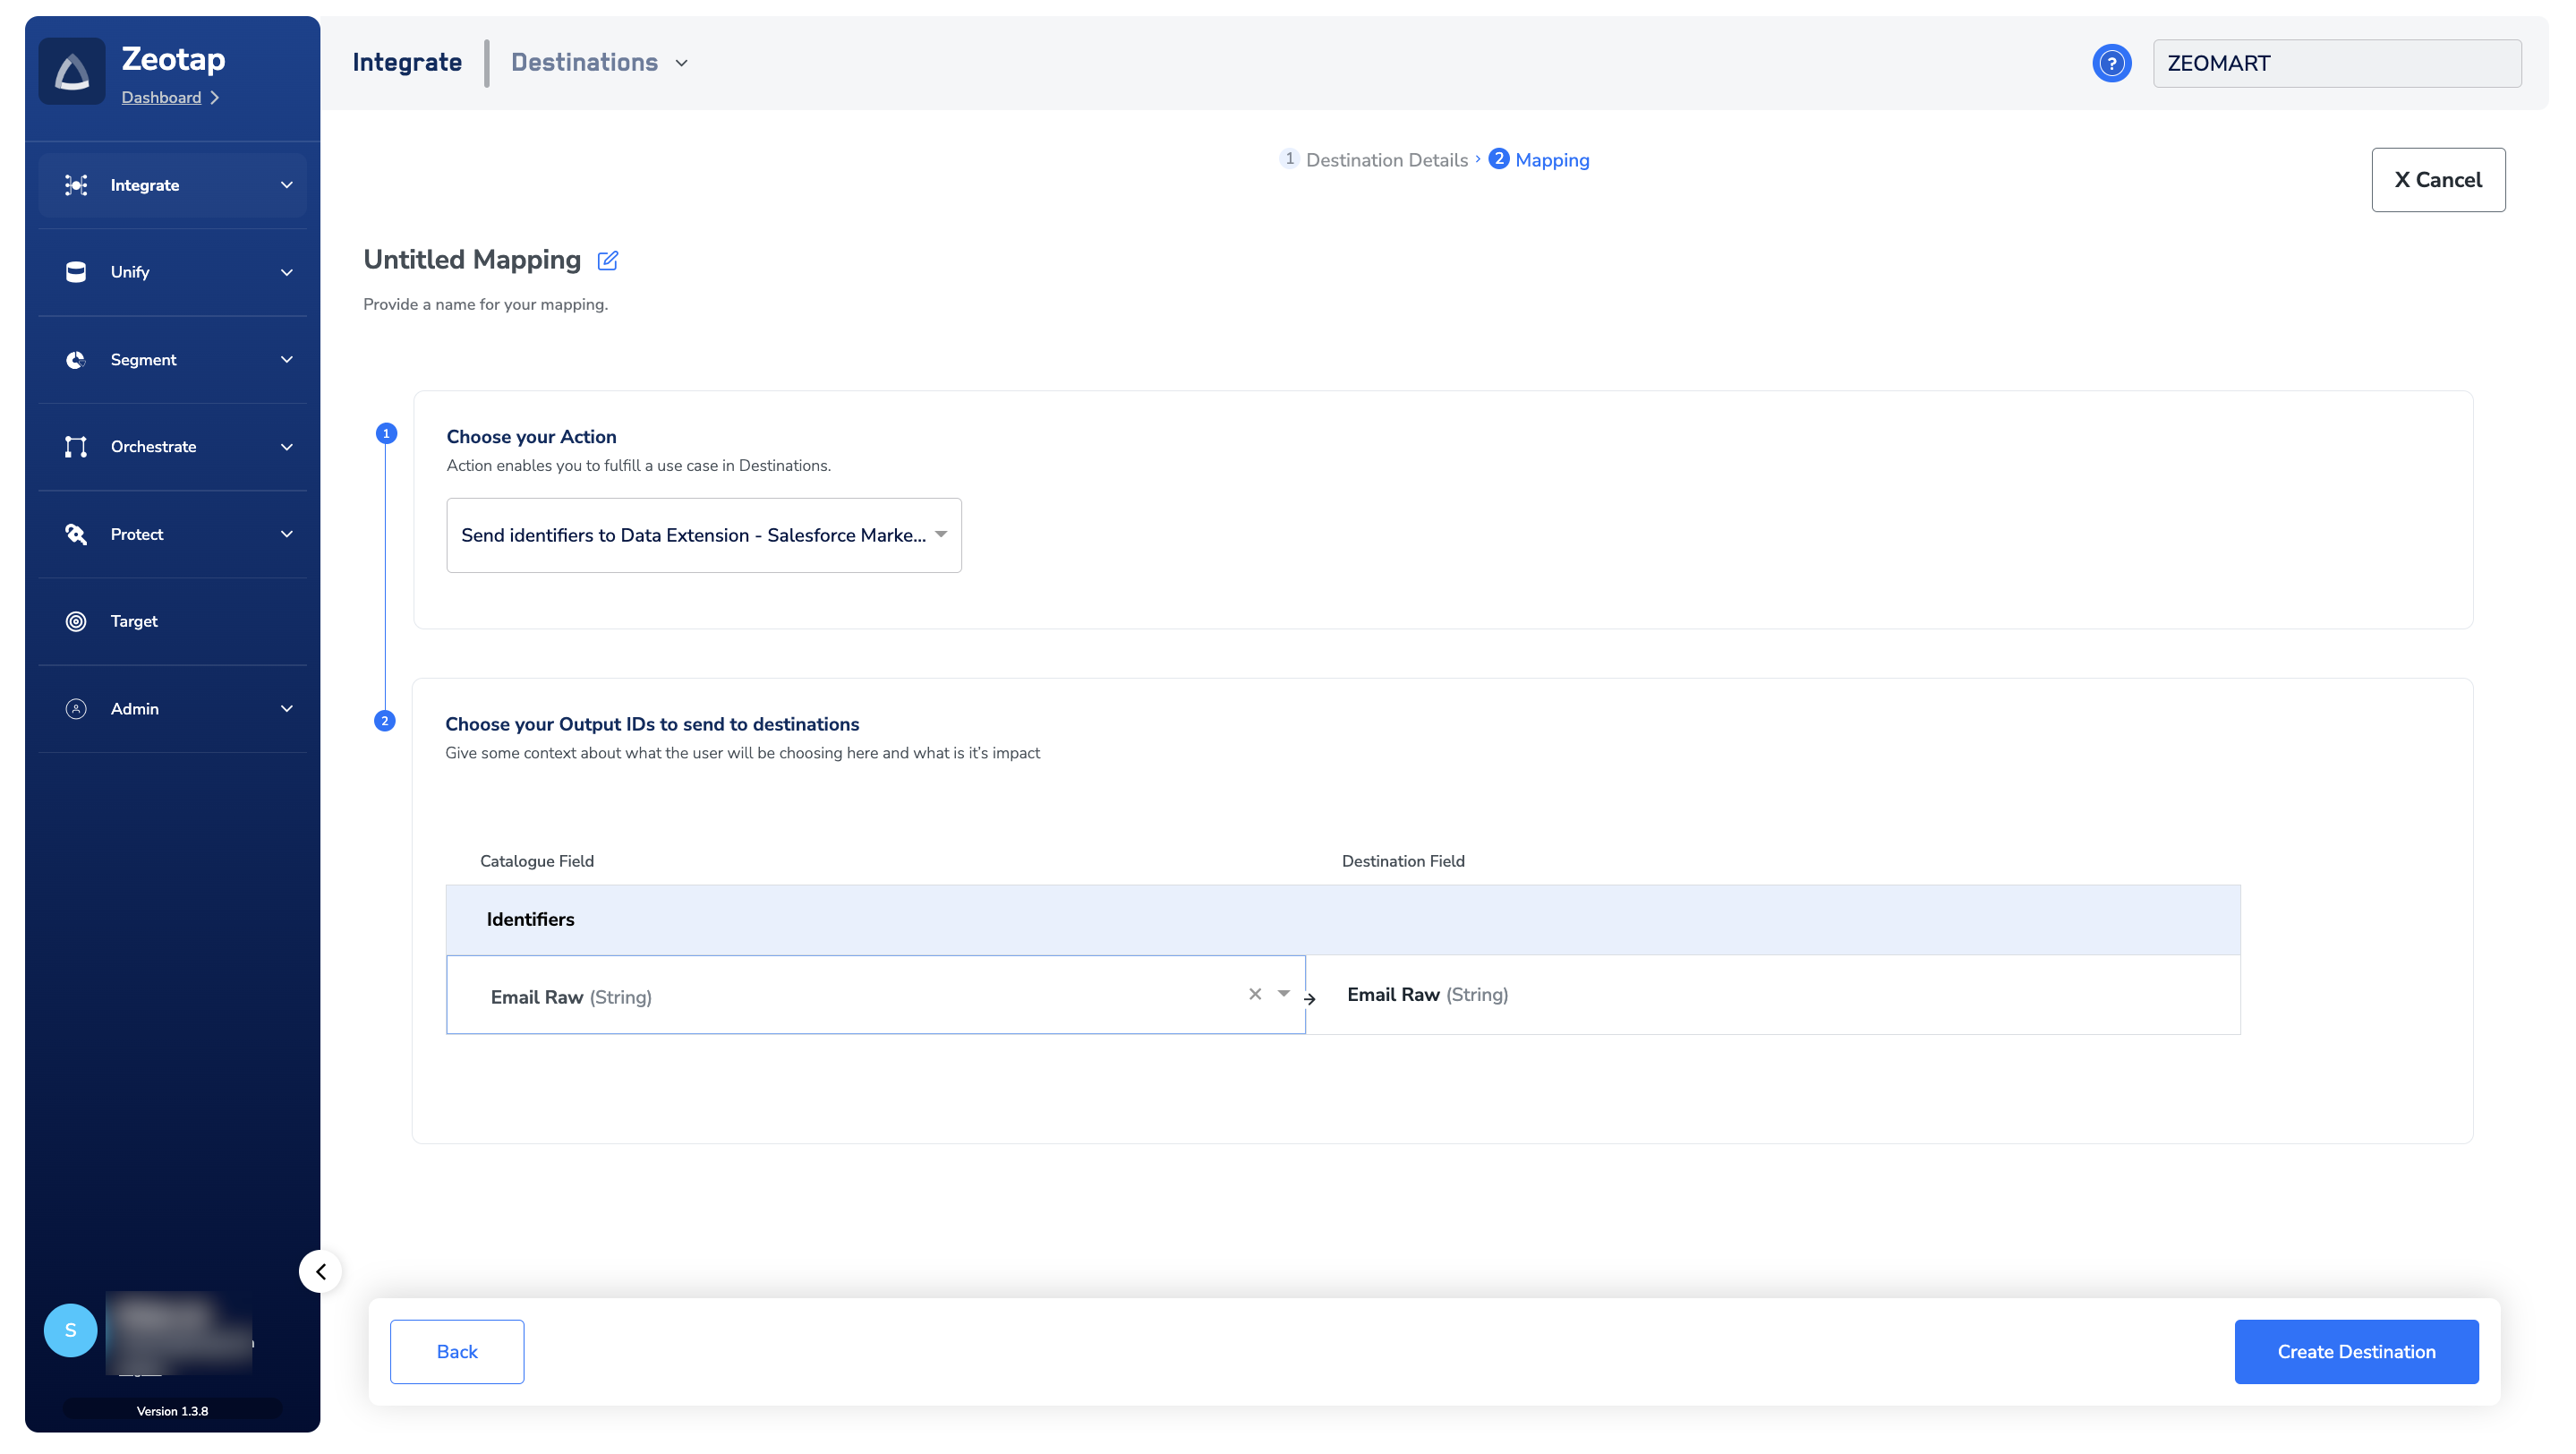The height and width of the screenshot is (1454, 2576).
Task: Click the Zeotap logo icon
Action: click(x=72, y=71)
